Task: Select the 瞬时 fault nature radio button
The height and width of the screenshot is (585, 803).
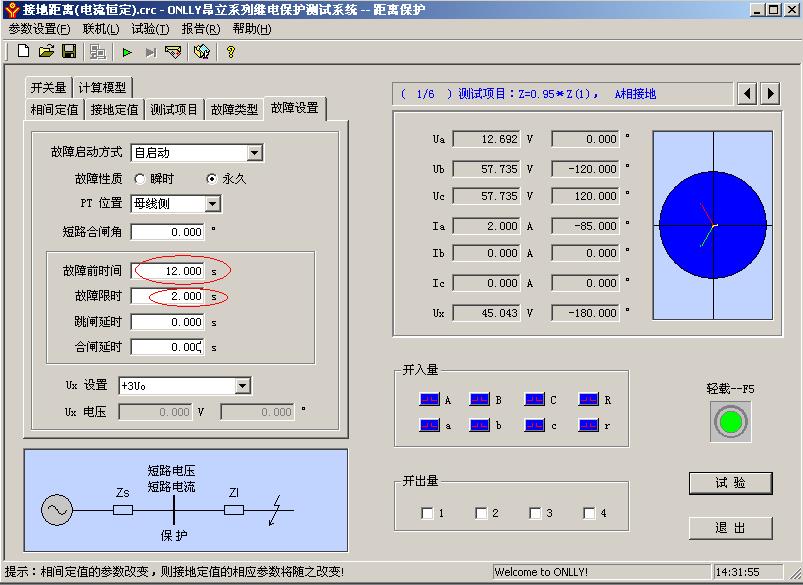Action: [x=138, y=179]
